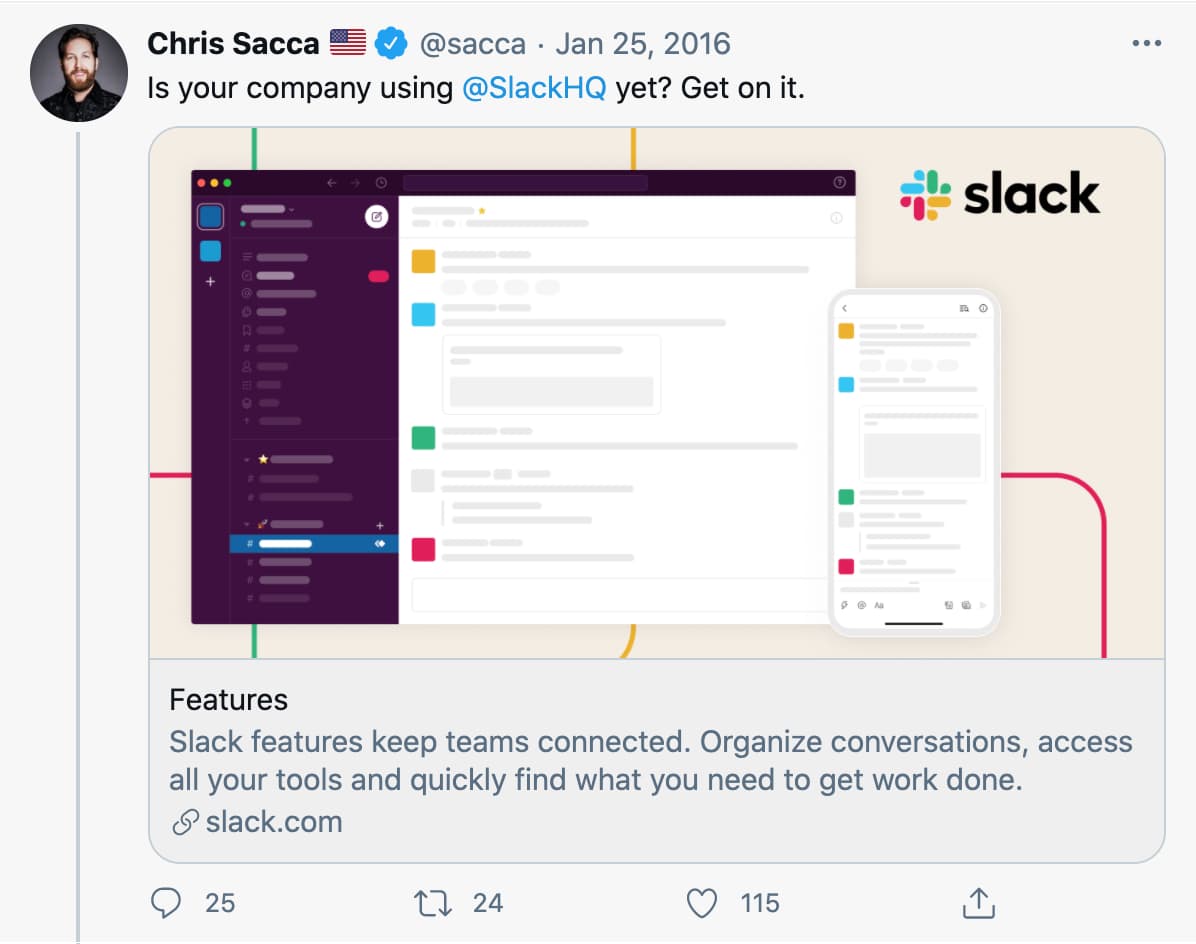
Task: Open the @SlackHQ mention link
Action: tap(534, 88)
